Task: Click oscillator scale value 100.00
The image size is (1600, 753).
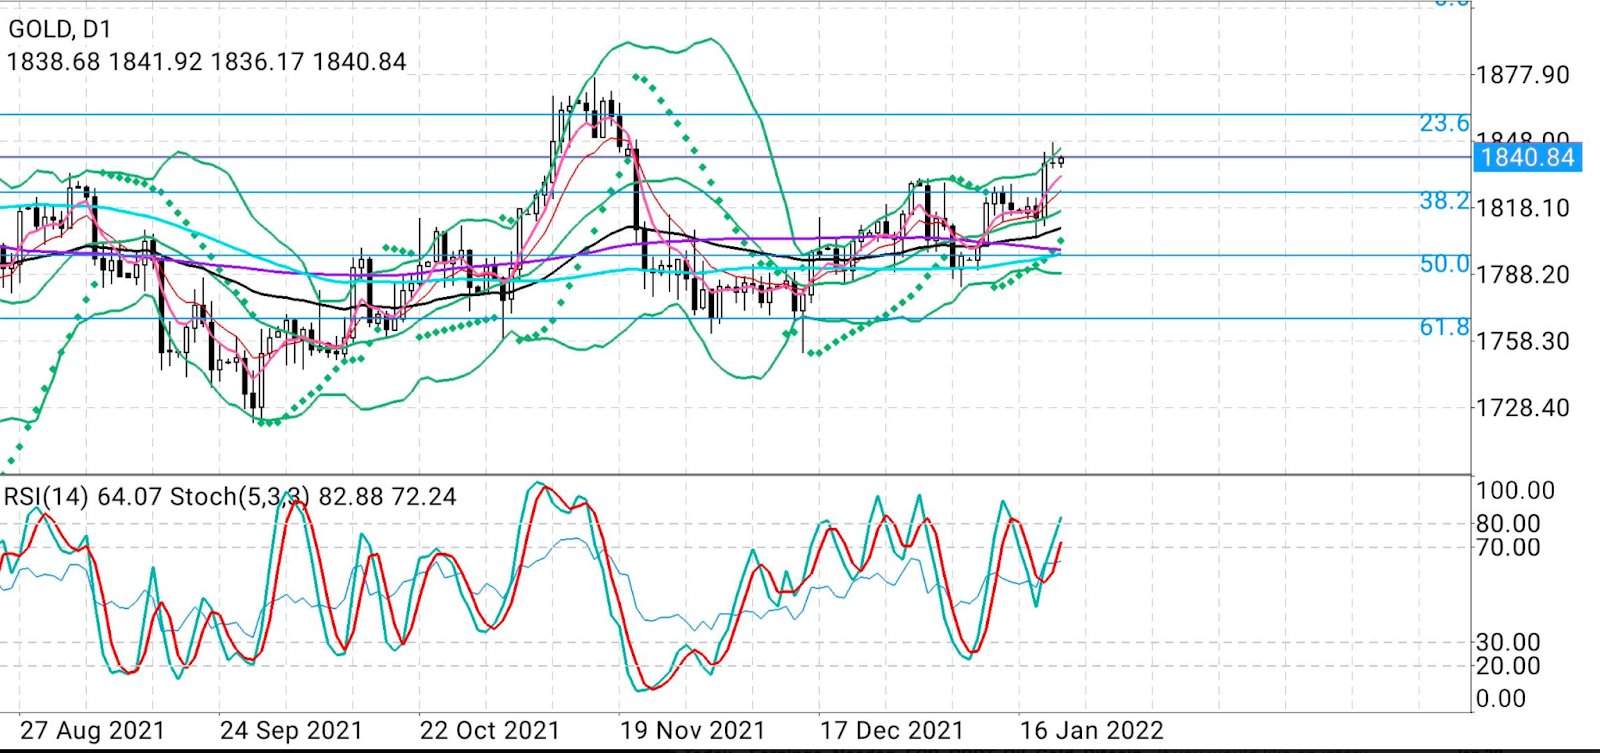Action: pos(1516,490)
